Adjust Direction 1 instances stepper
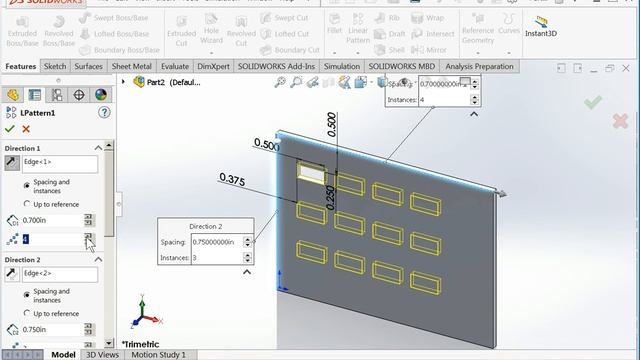The height and width of the screenshot is (360, 640). point(89,238)
